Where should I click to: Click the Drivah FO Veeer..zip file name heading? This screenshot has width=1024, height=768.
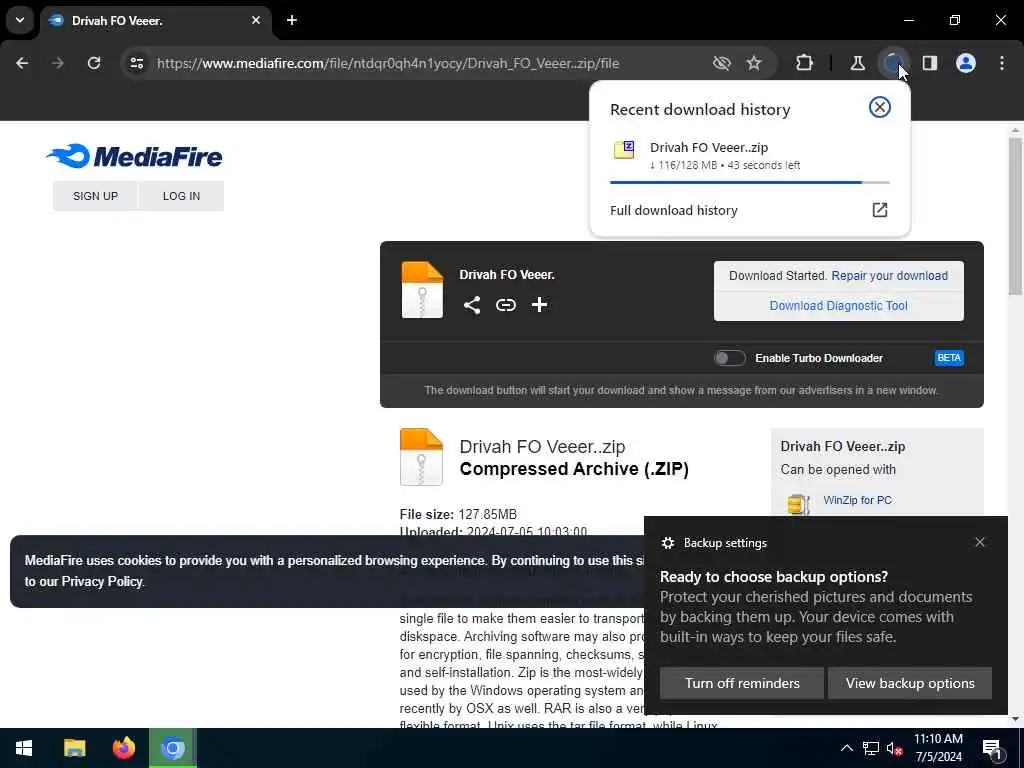pyautogui.click(x=542, y=447)
